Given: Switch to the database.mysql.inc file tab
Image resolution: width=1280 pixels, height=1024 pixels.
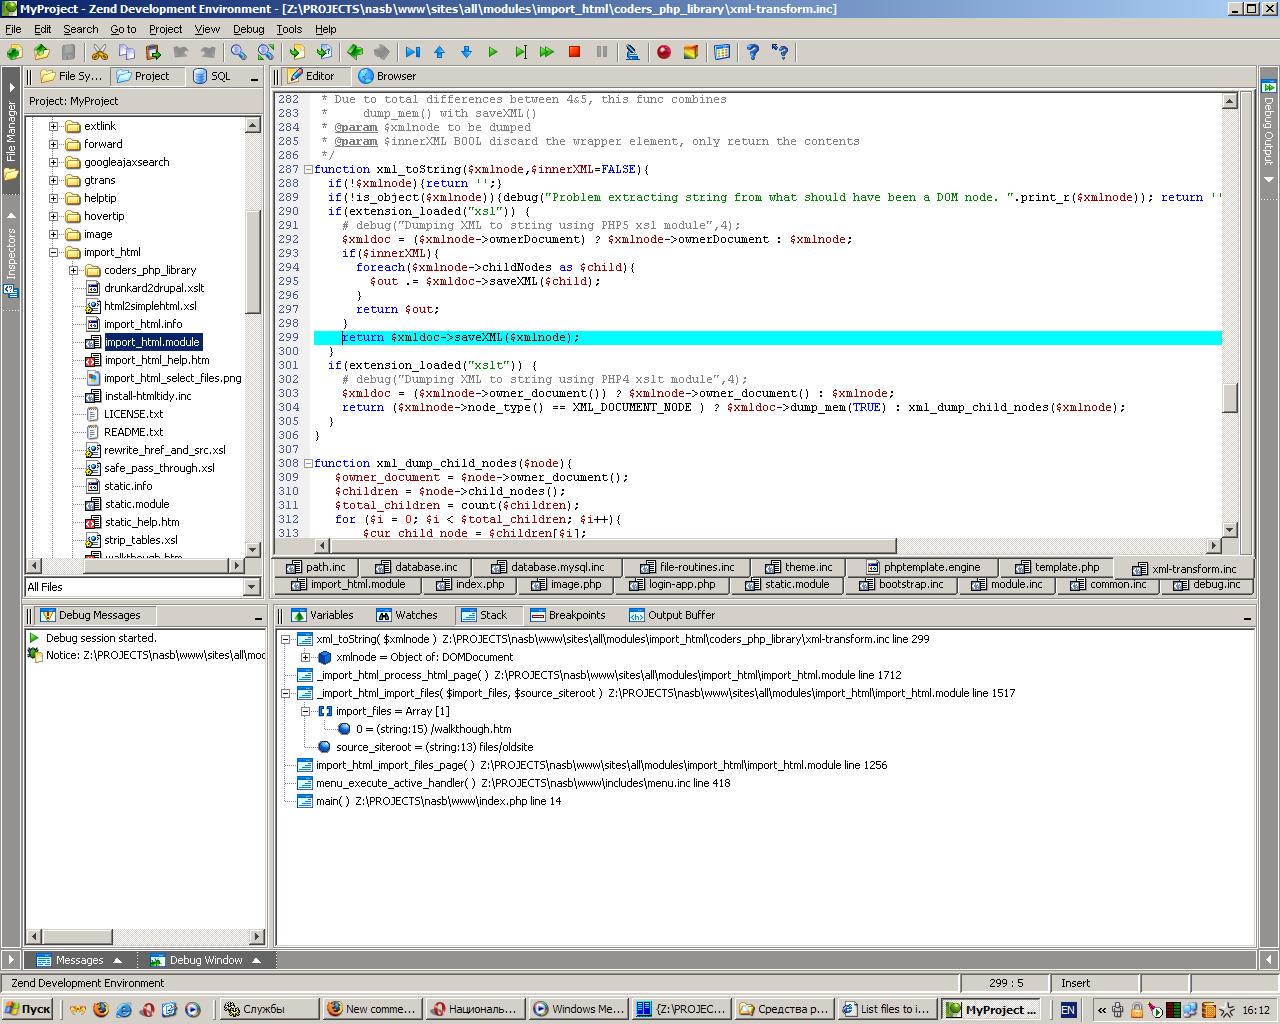Looking at the screenshot, I should (548, 567).
